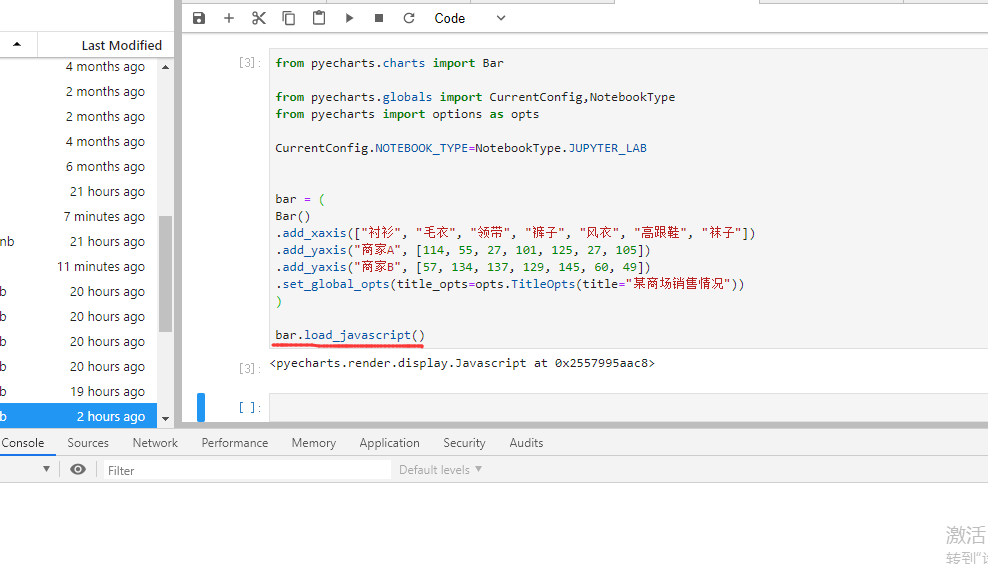Click the empty [ ] cell prompt
Viewport: 988px width, 564px height.
click(250, 408)
